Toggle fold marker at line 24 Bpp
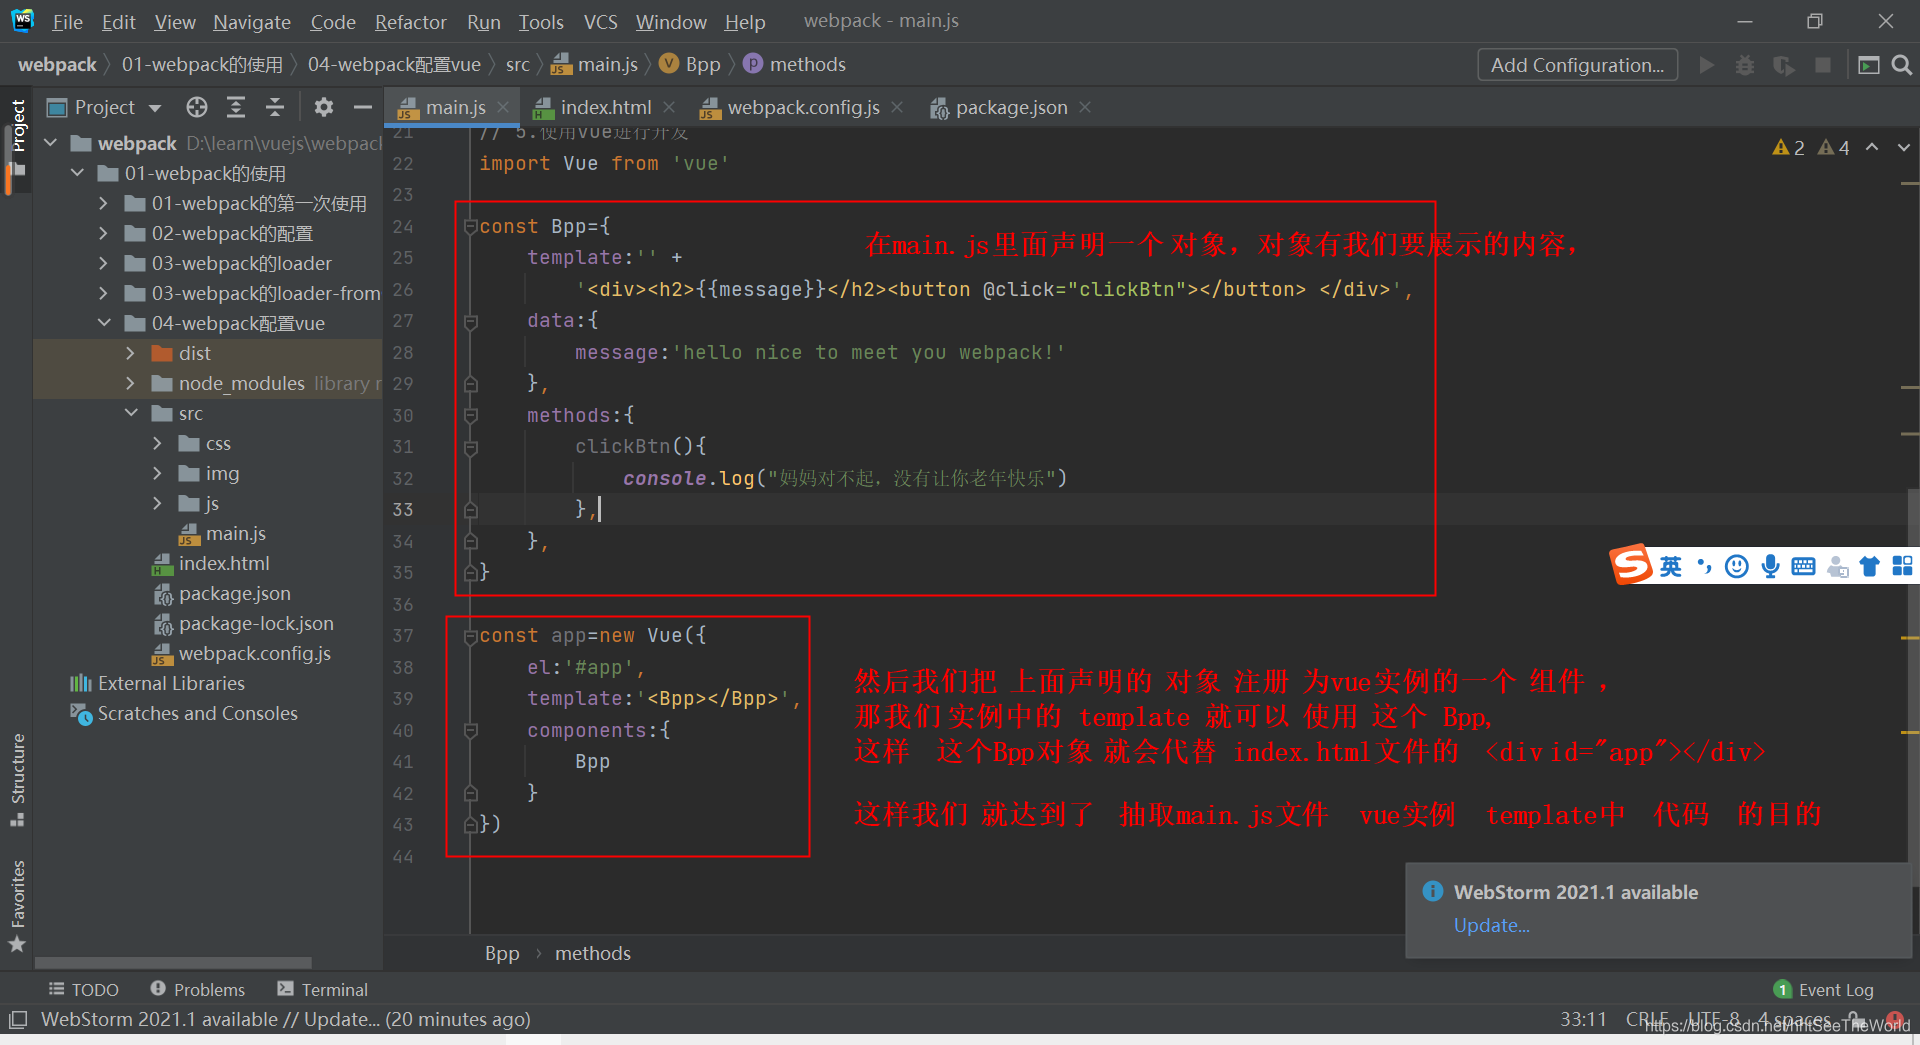The width and height of the screenshot is (1920, 1045). click(471, 226)
